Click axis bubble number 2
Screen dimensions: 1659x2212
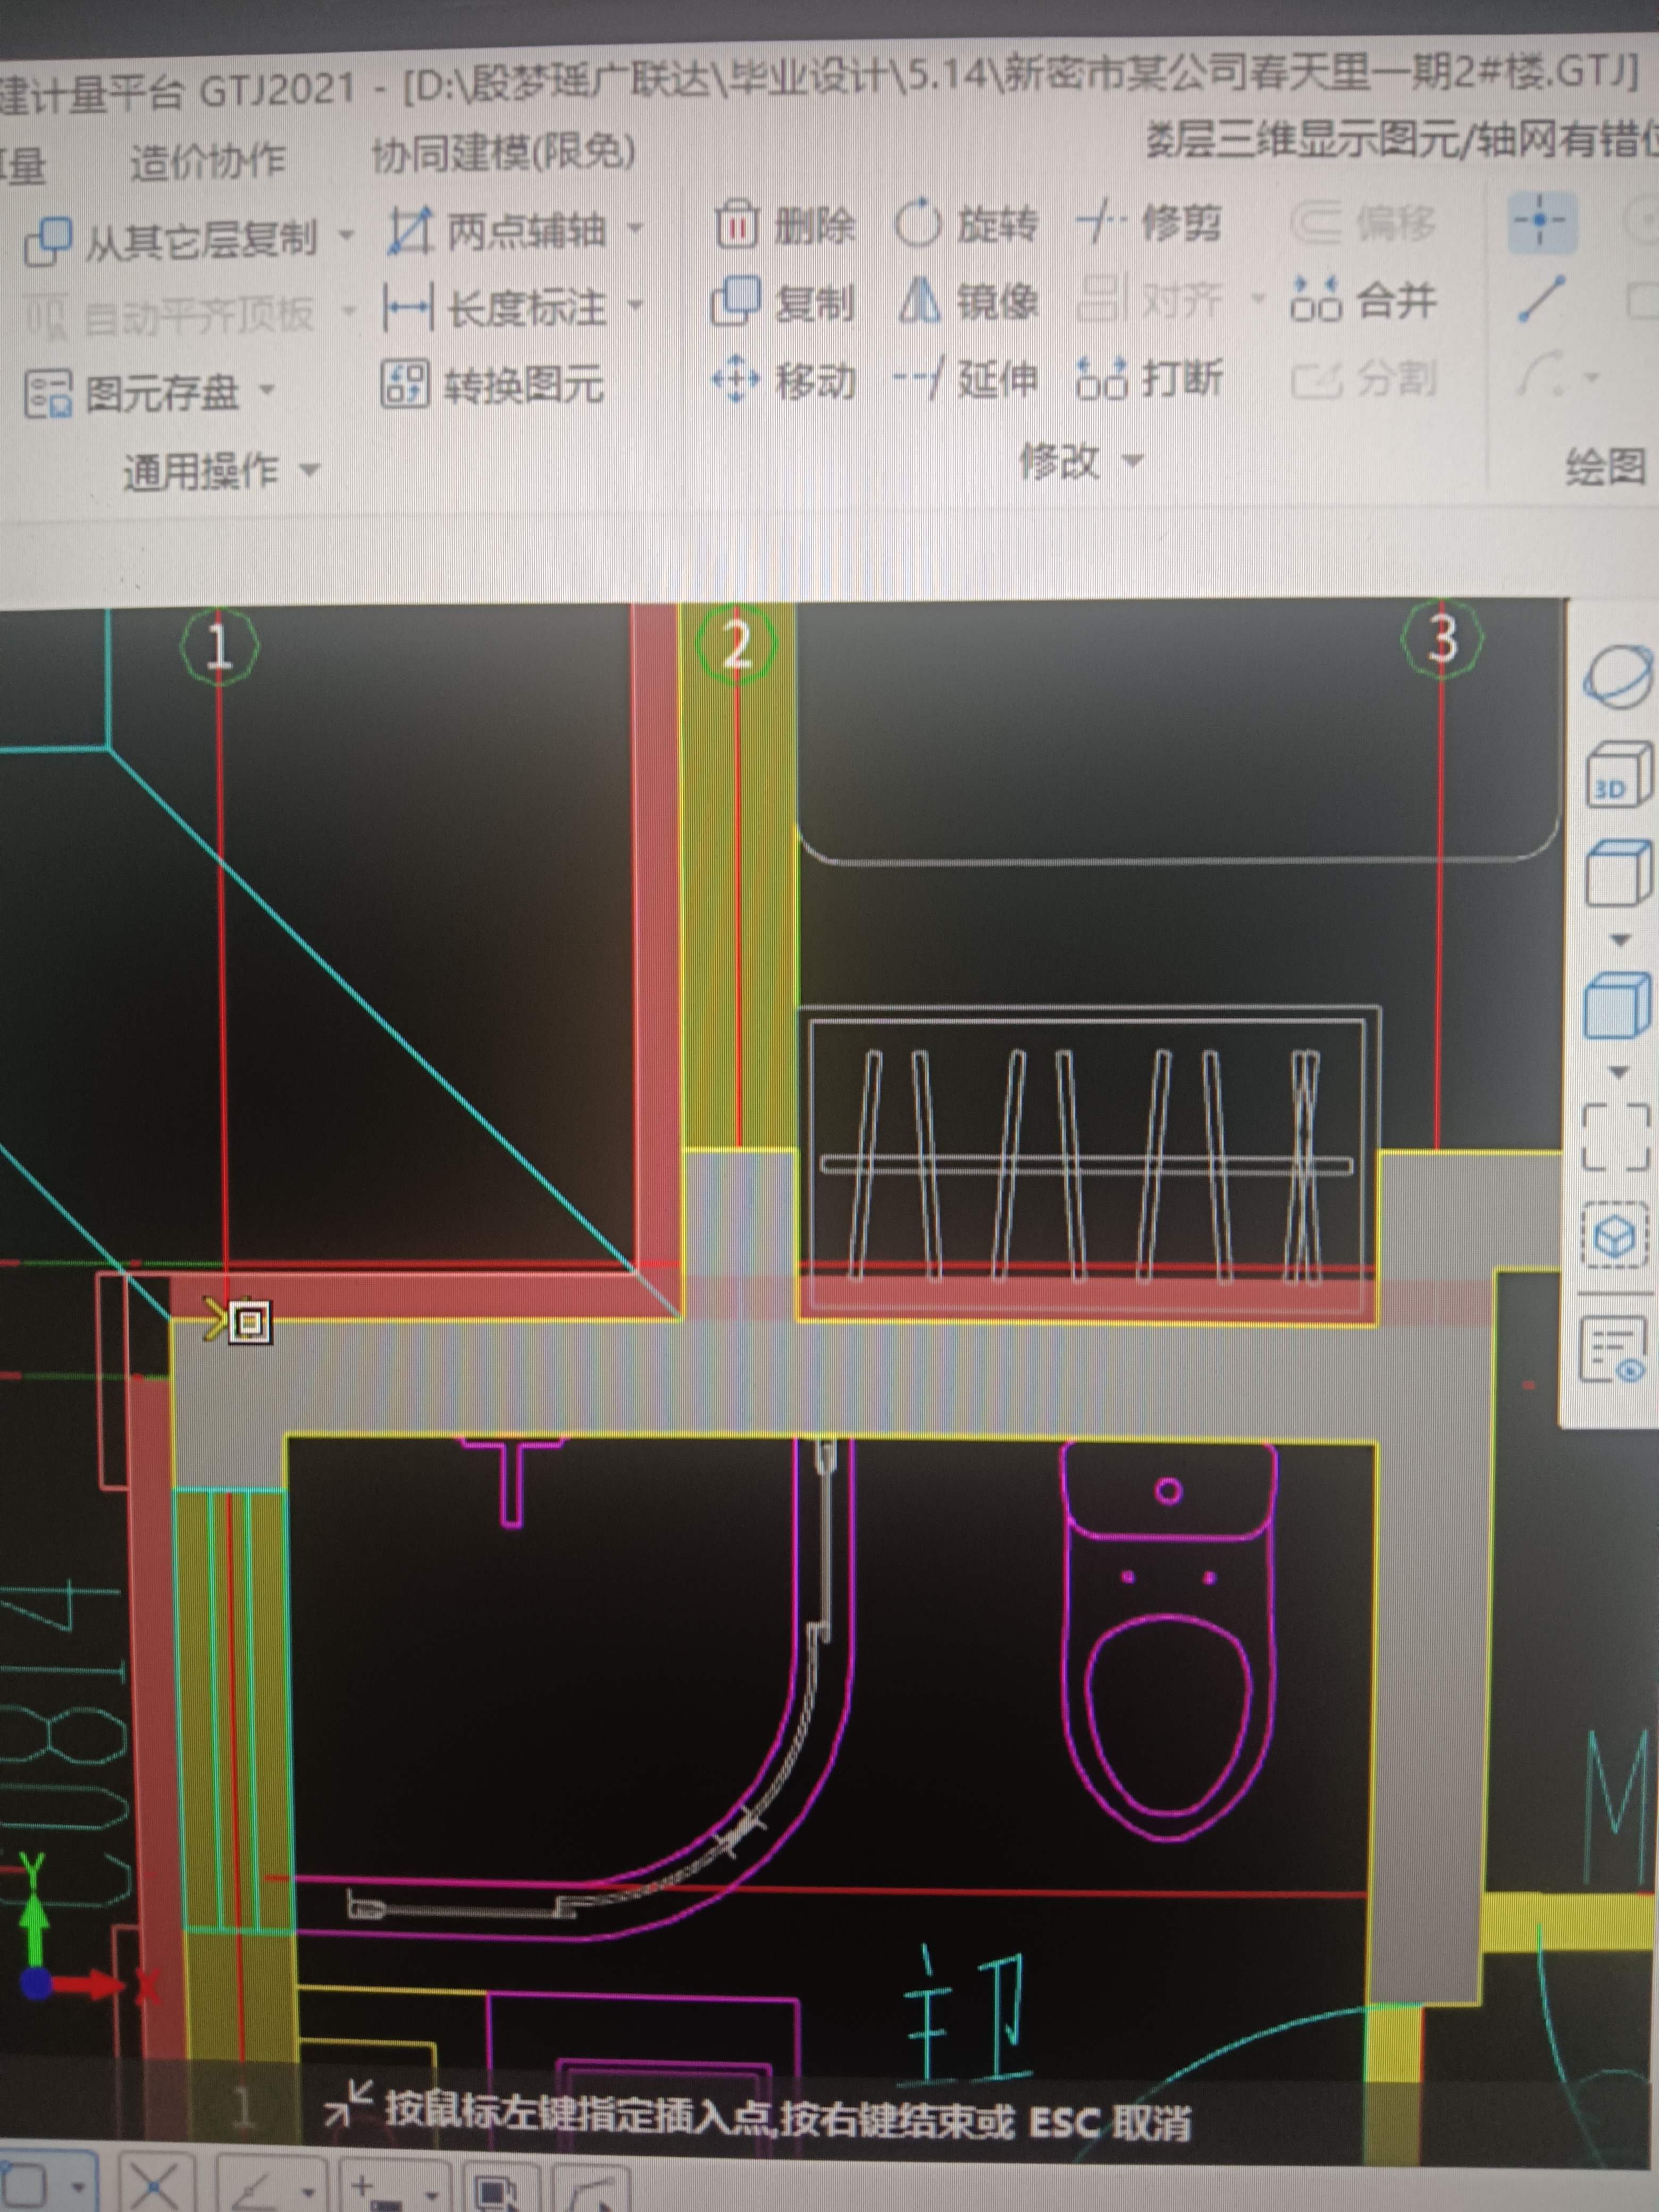pyautogui.click(x=736, y=644)
